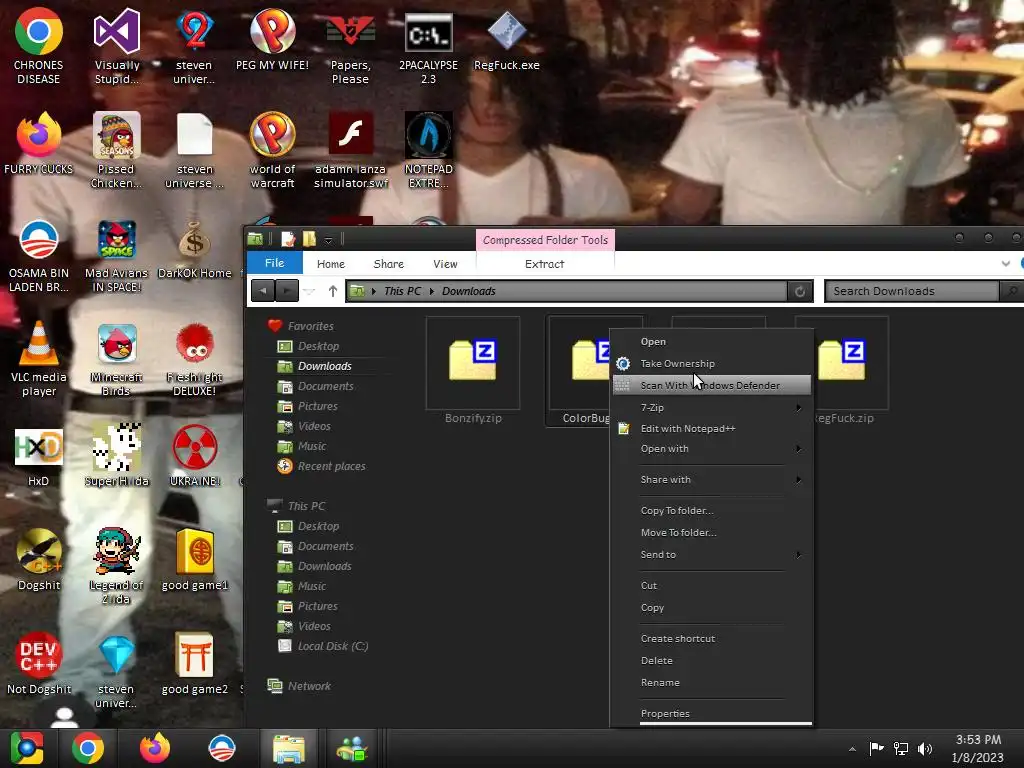Open the Dogshit C++ desktop icon
This screenshot has width=1024, height=768.
(39, 560)
